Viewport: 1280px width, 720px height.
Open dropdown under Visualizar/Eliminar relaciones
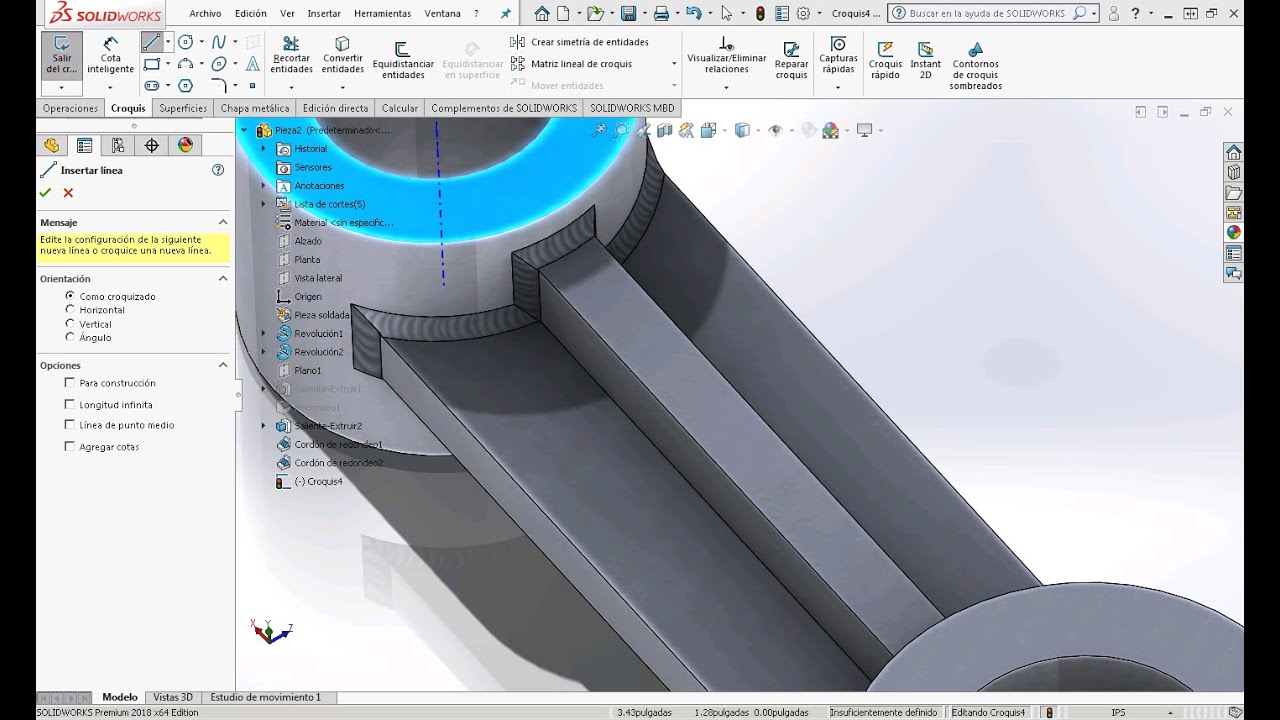[727, 87]
